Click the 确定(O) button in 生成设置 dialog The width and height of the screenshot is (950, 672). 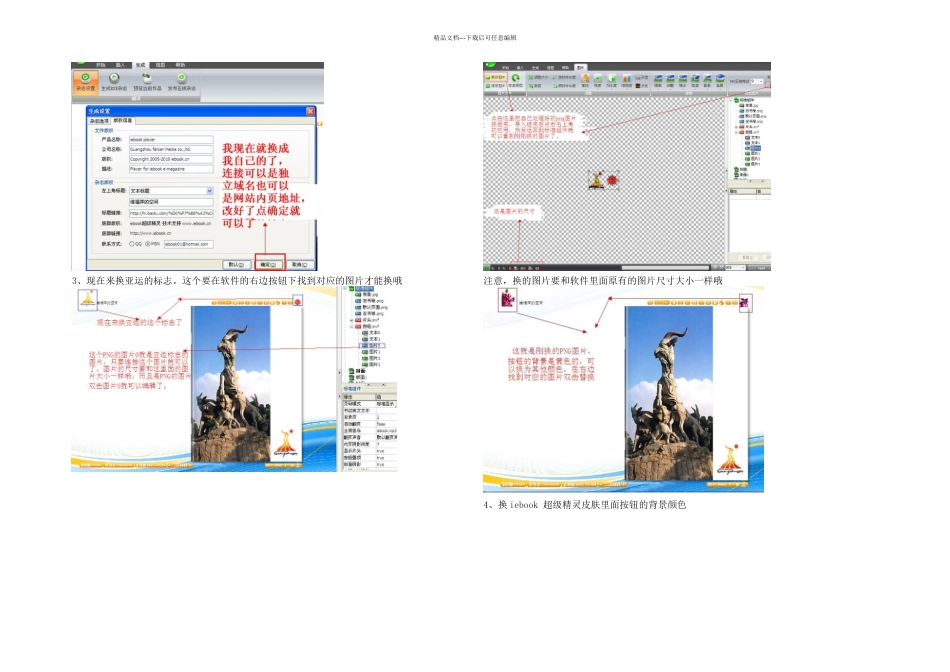268,265
